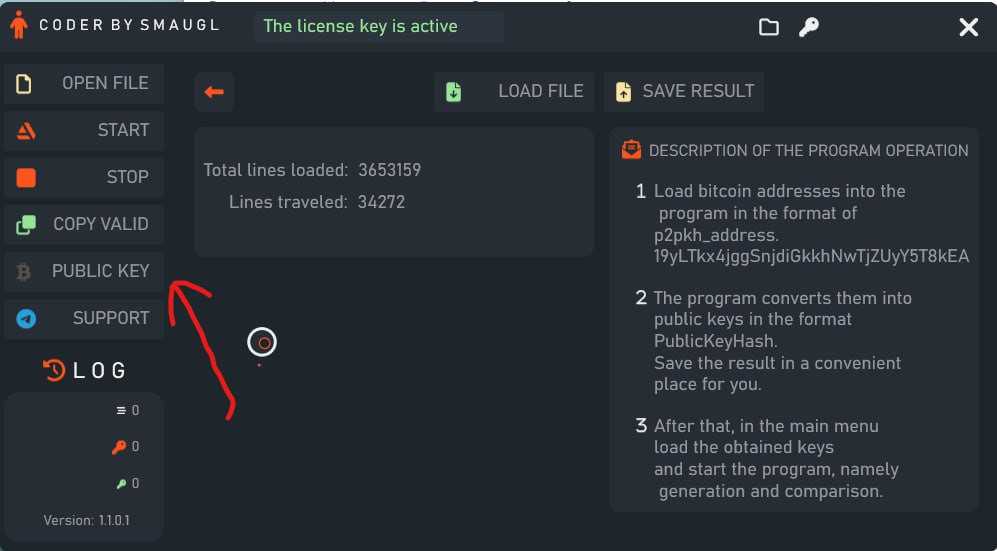997x551 pixels.
Task: Open the SUPPORT menu entry
Action: [84, 318]
